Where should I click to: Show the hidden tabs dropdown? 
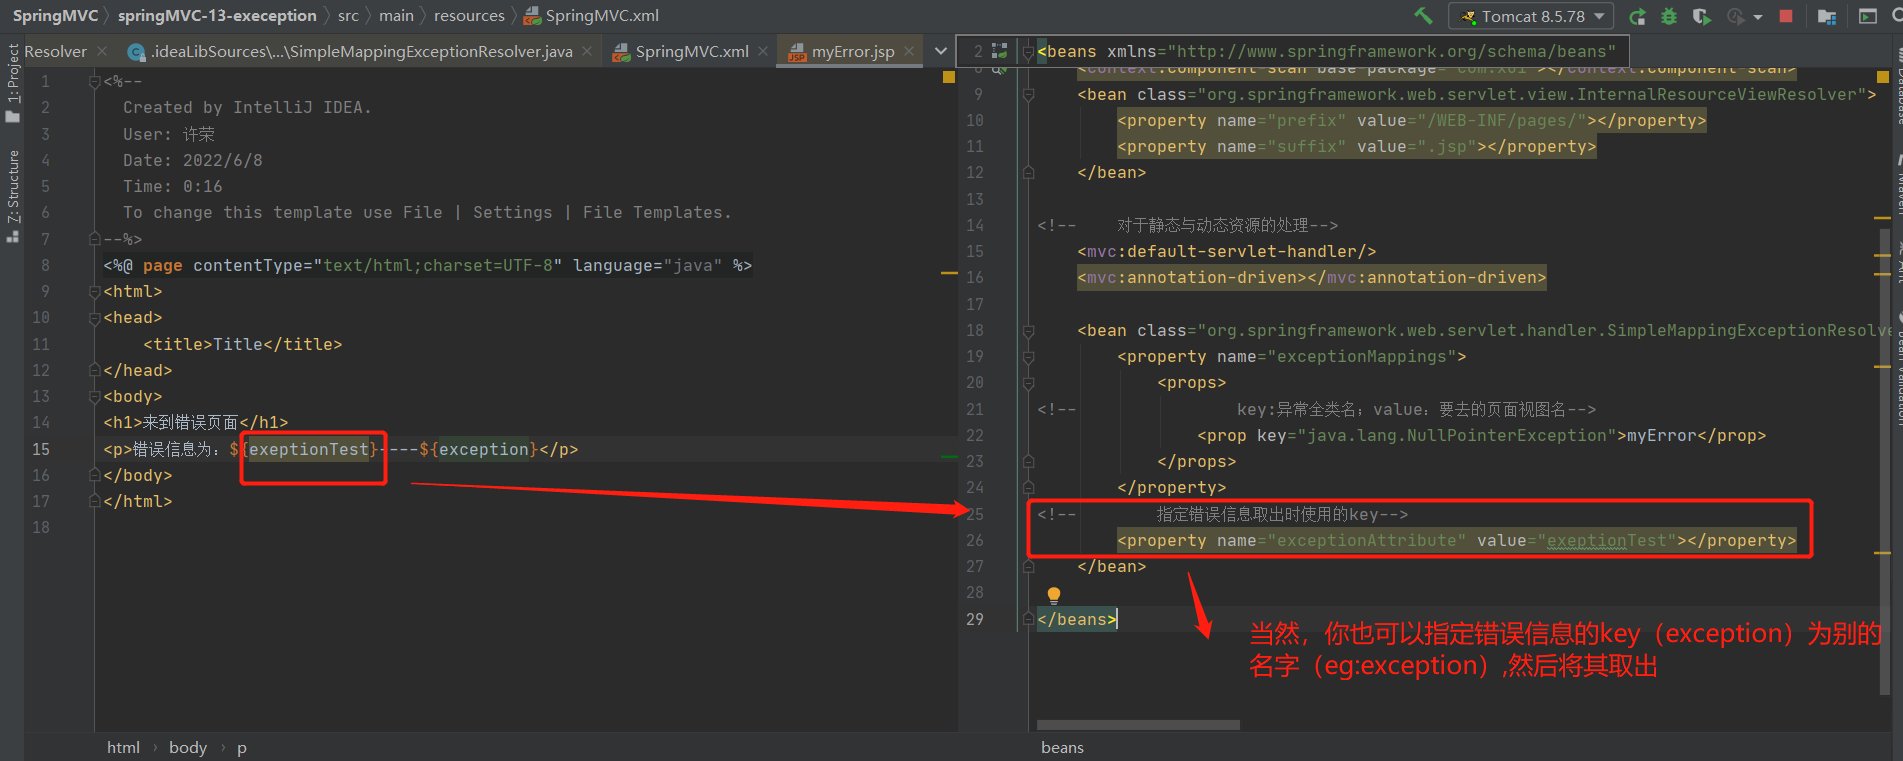click(x=940, y=51)
